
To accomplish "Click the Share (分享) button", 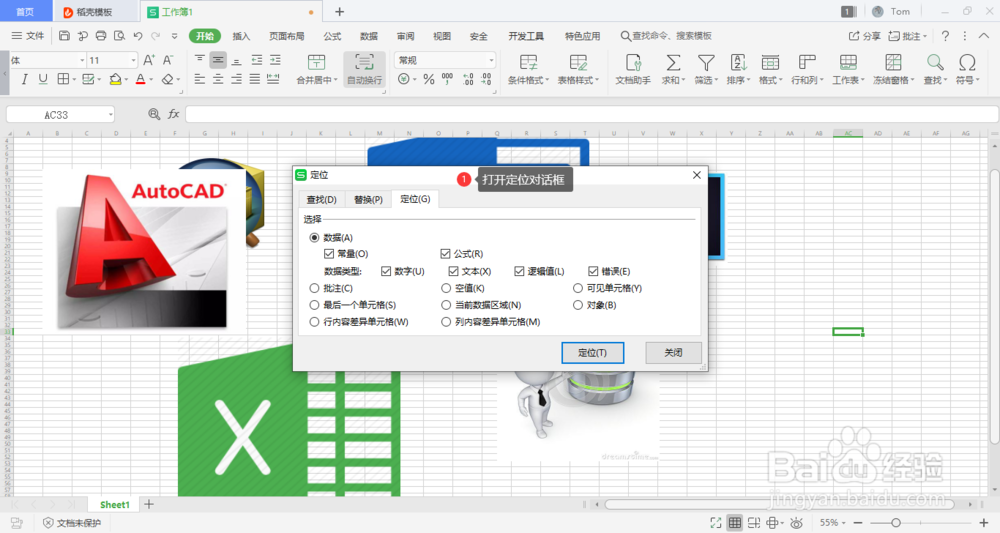I will [864, 36].
